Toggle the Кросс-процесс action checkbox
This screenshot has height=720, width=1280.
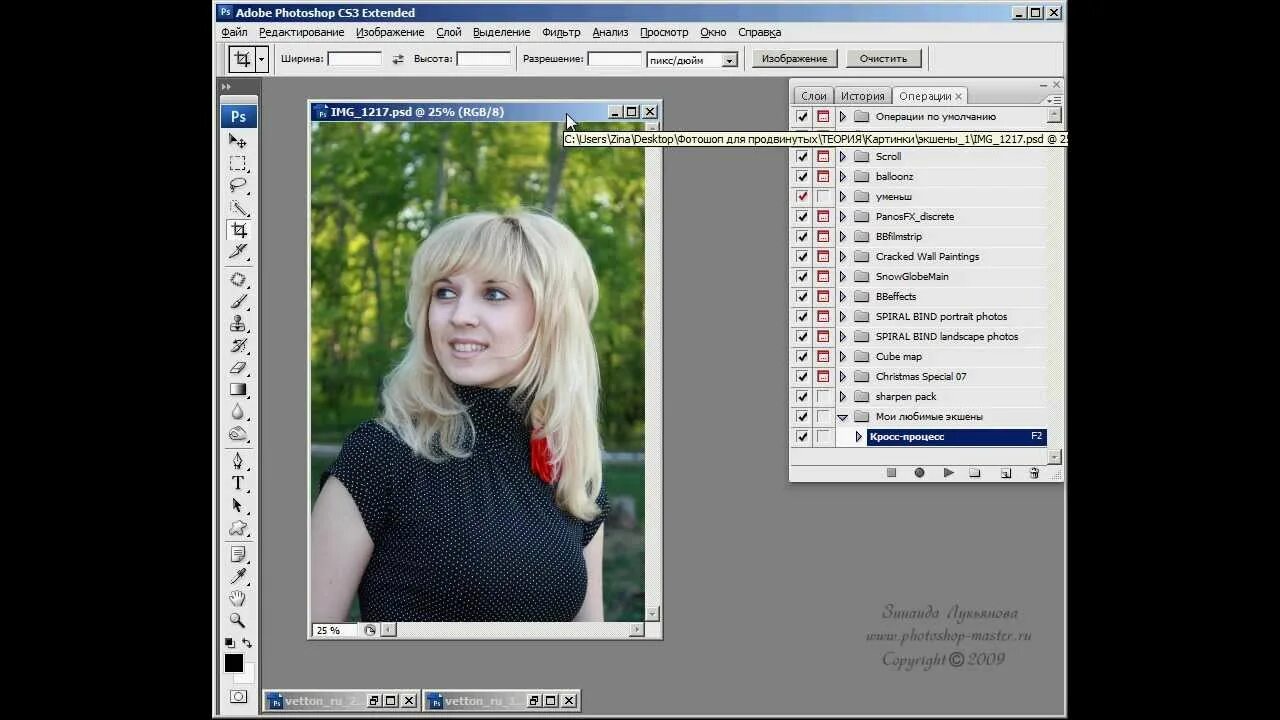[x=802, y=436]
